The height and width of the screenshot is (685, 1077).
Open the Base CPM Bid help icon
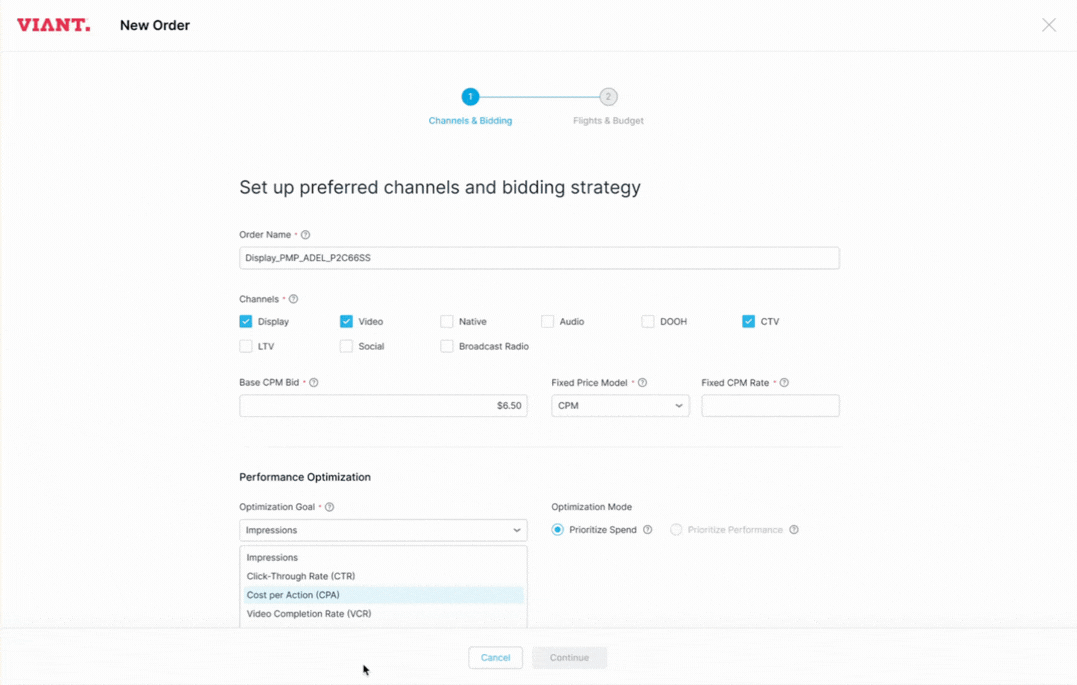[x=315, y=382]
